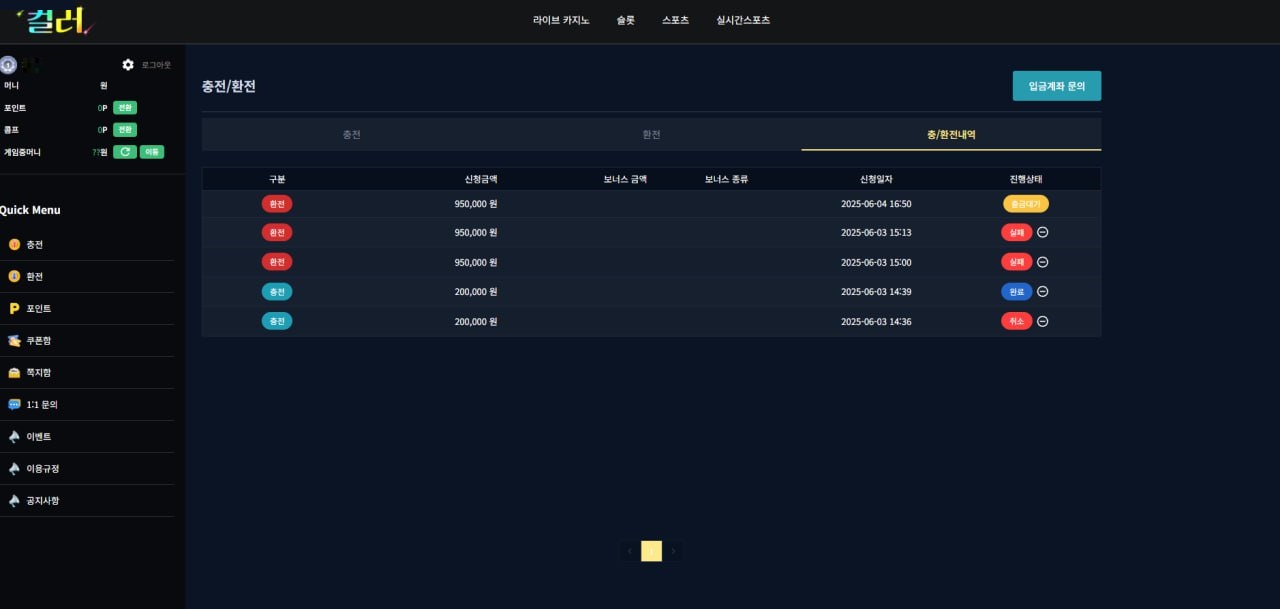Select the 충/환전내역 tab

point(951,134)
